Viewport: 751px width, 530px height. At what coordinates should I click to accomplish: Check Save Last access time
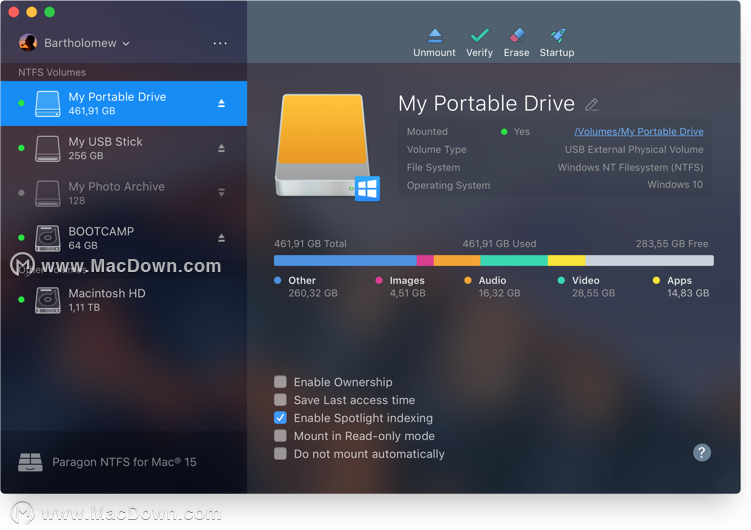coord(280,400)
